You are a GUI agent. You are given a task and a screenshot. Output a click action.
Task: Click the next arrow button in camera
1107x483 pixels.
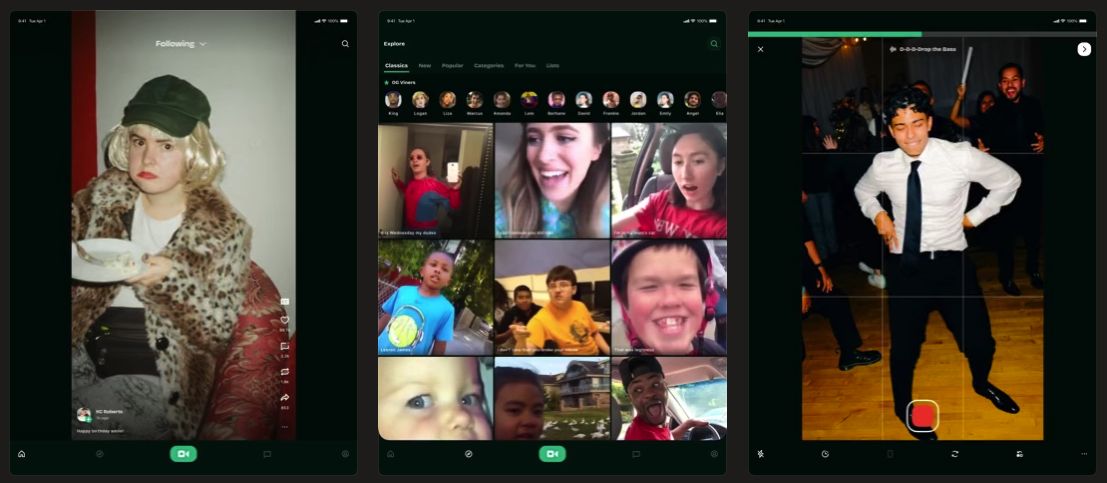(1084, 49)
